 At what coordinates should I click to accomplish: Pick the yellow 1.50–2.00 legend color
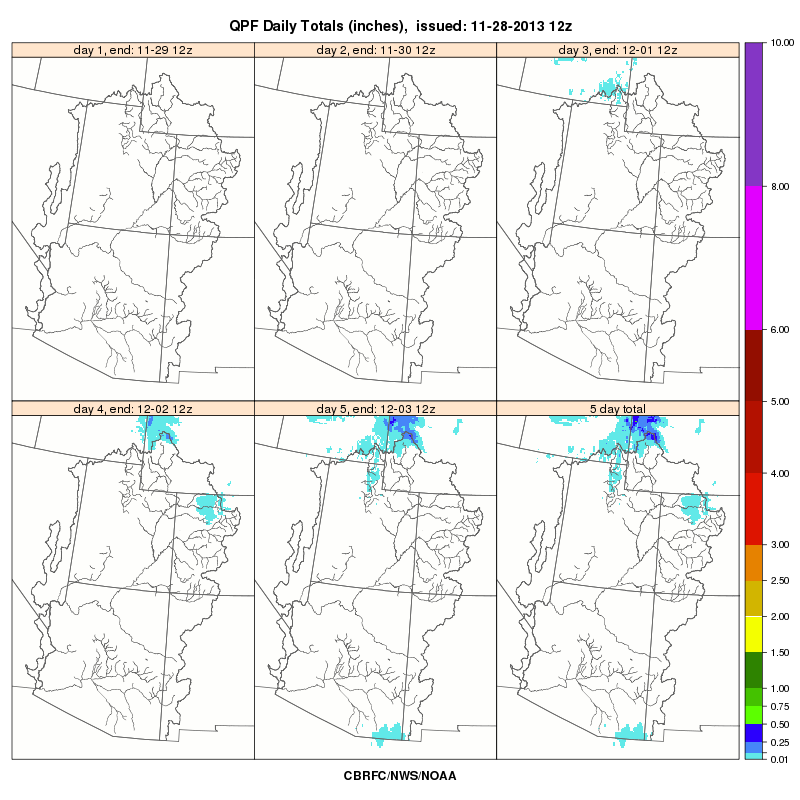click(754, 634)
